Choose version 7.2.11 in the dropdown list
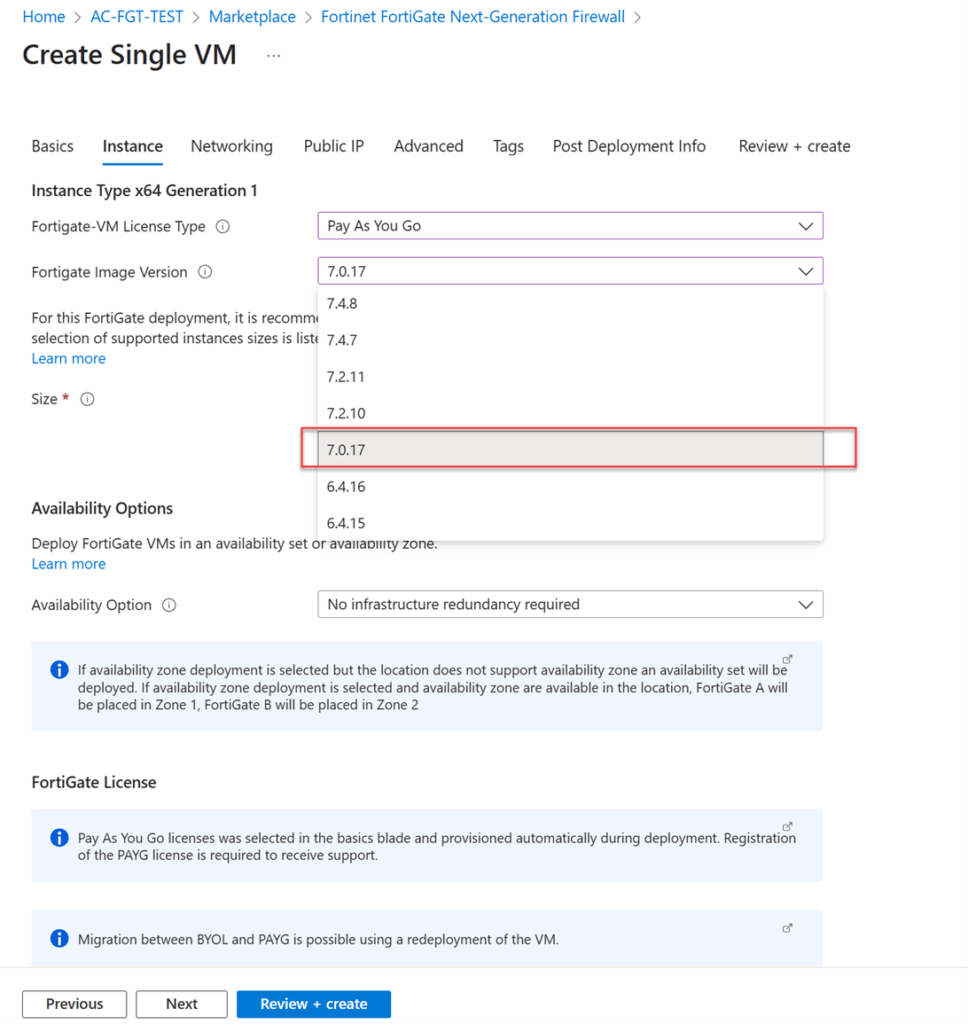 pos(345,377)
